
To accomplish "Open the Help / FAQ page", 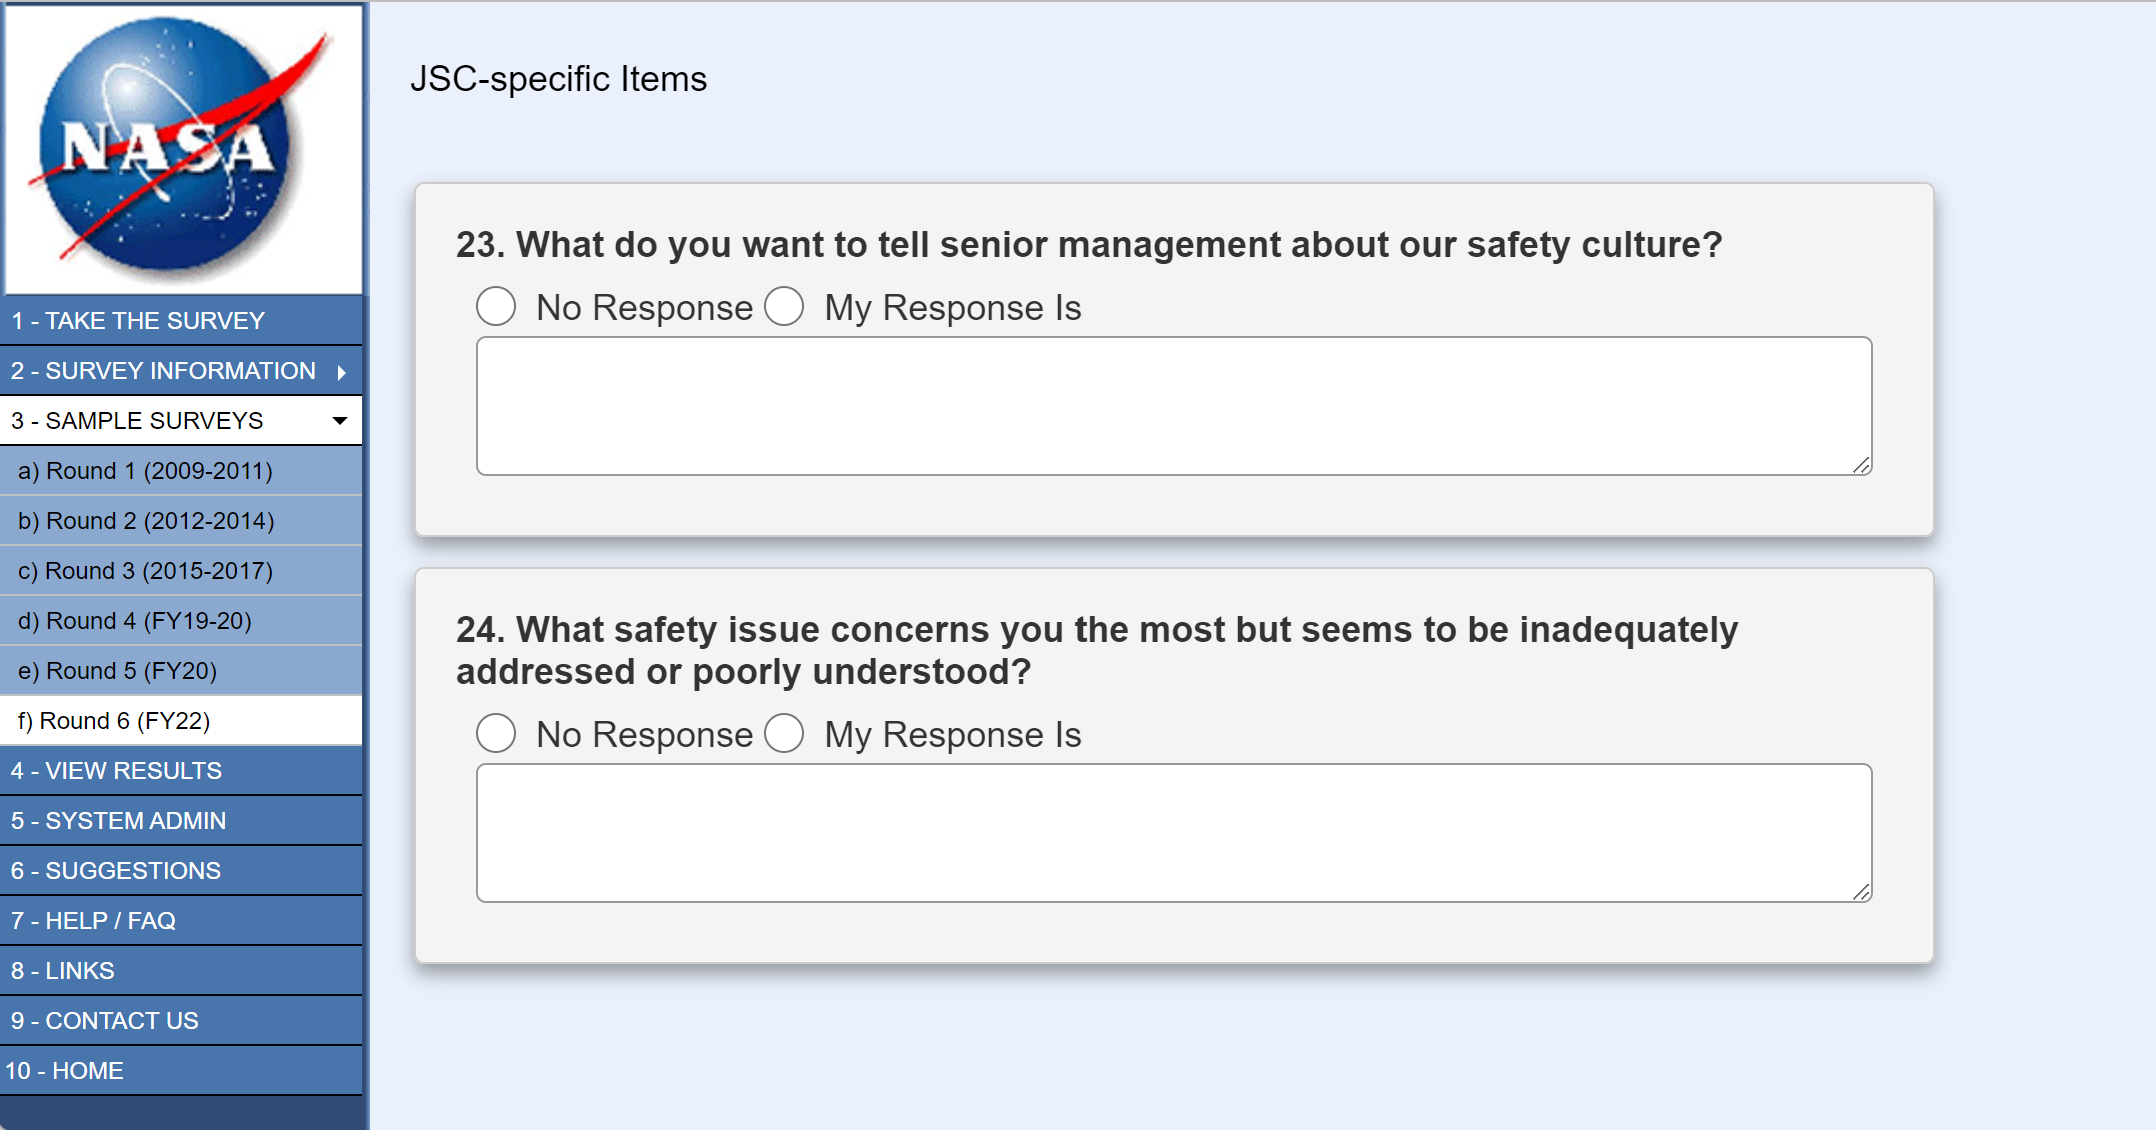I will (x=94, y=921).
